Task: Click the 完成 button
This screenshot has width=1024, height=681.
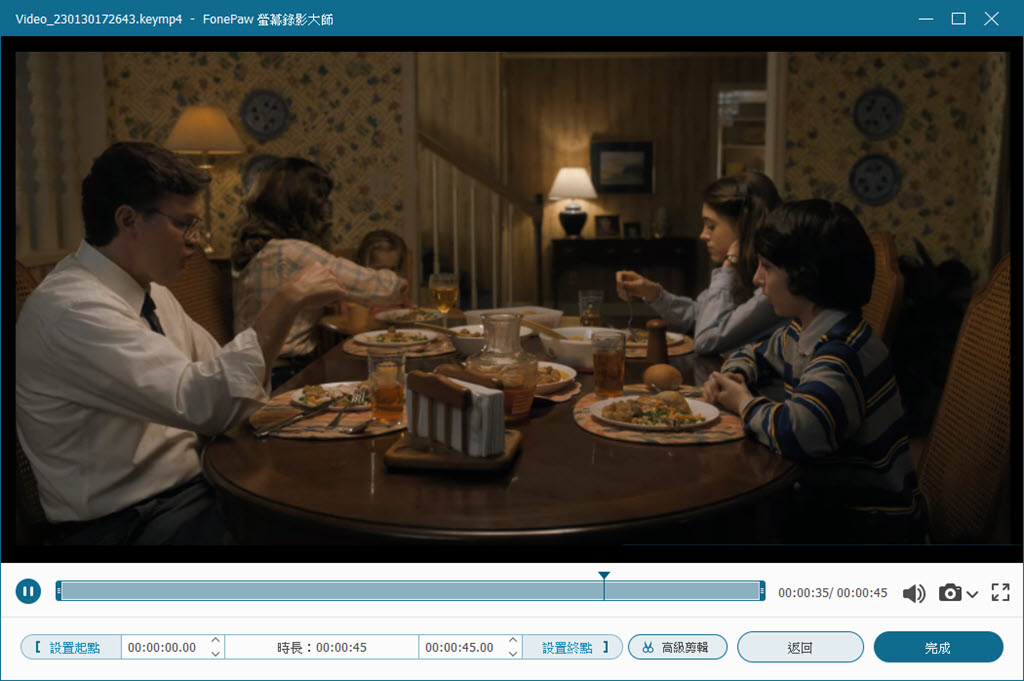Action: coord(938,647)
